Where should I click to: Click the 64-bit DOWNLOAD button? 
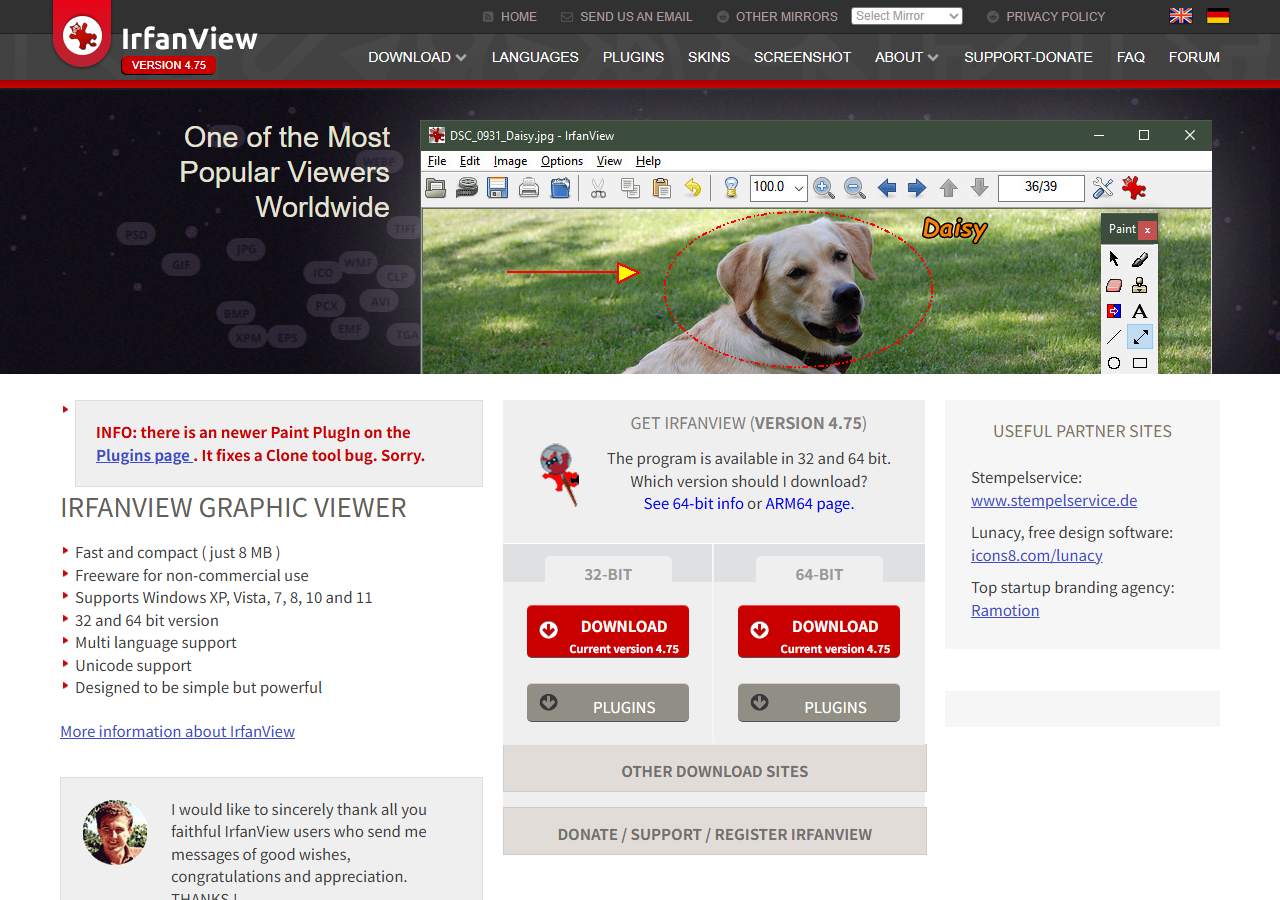coord(819,632)
